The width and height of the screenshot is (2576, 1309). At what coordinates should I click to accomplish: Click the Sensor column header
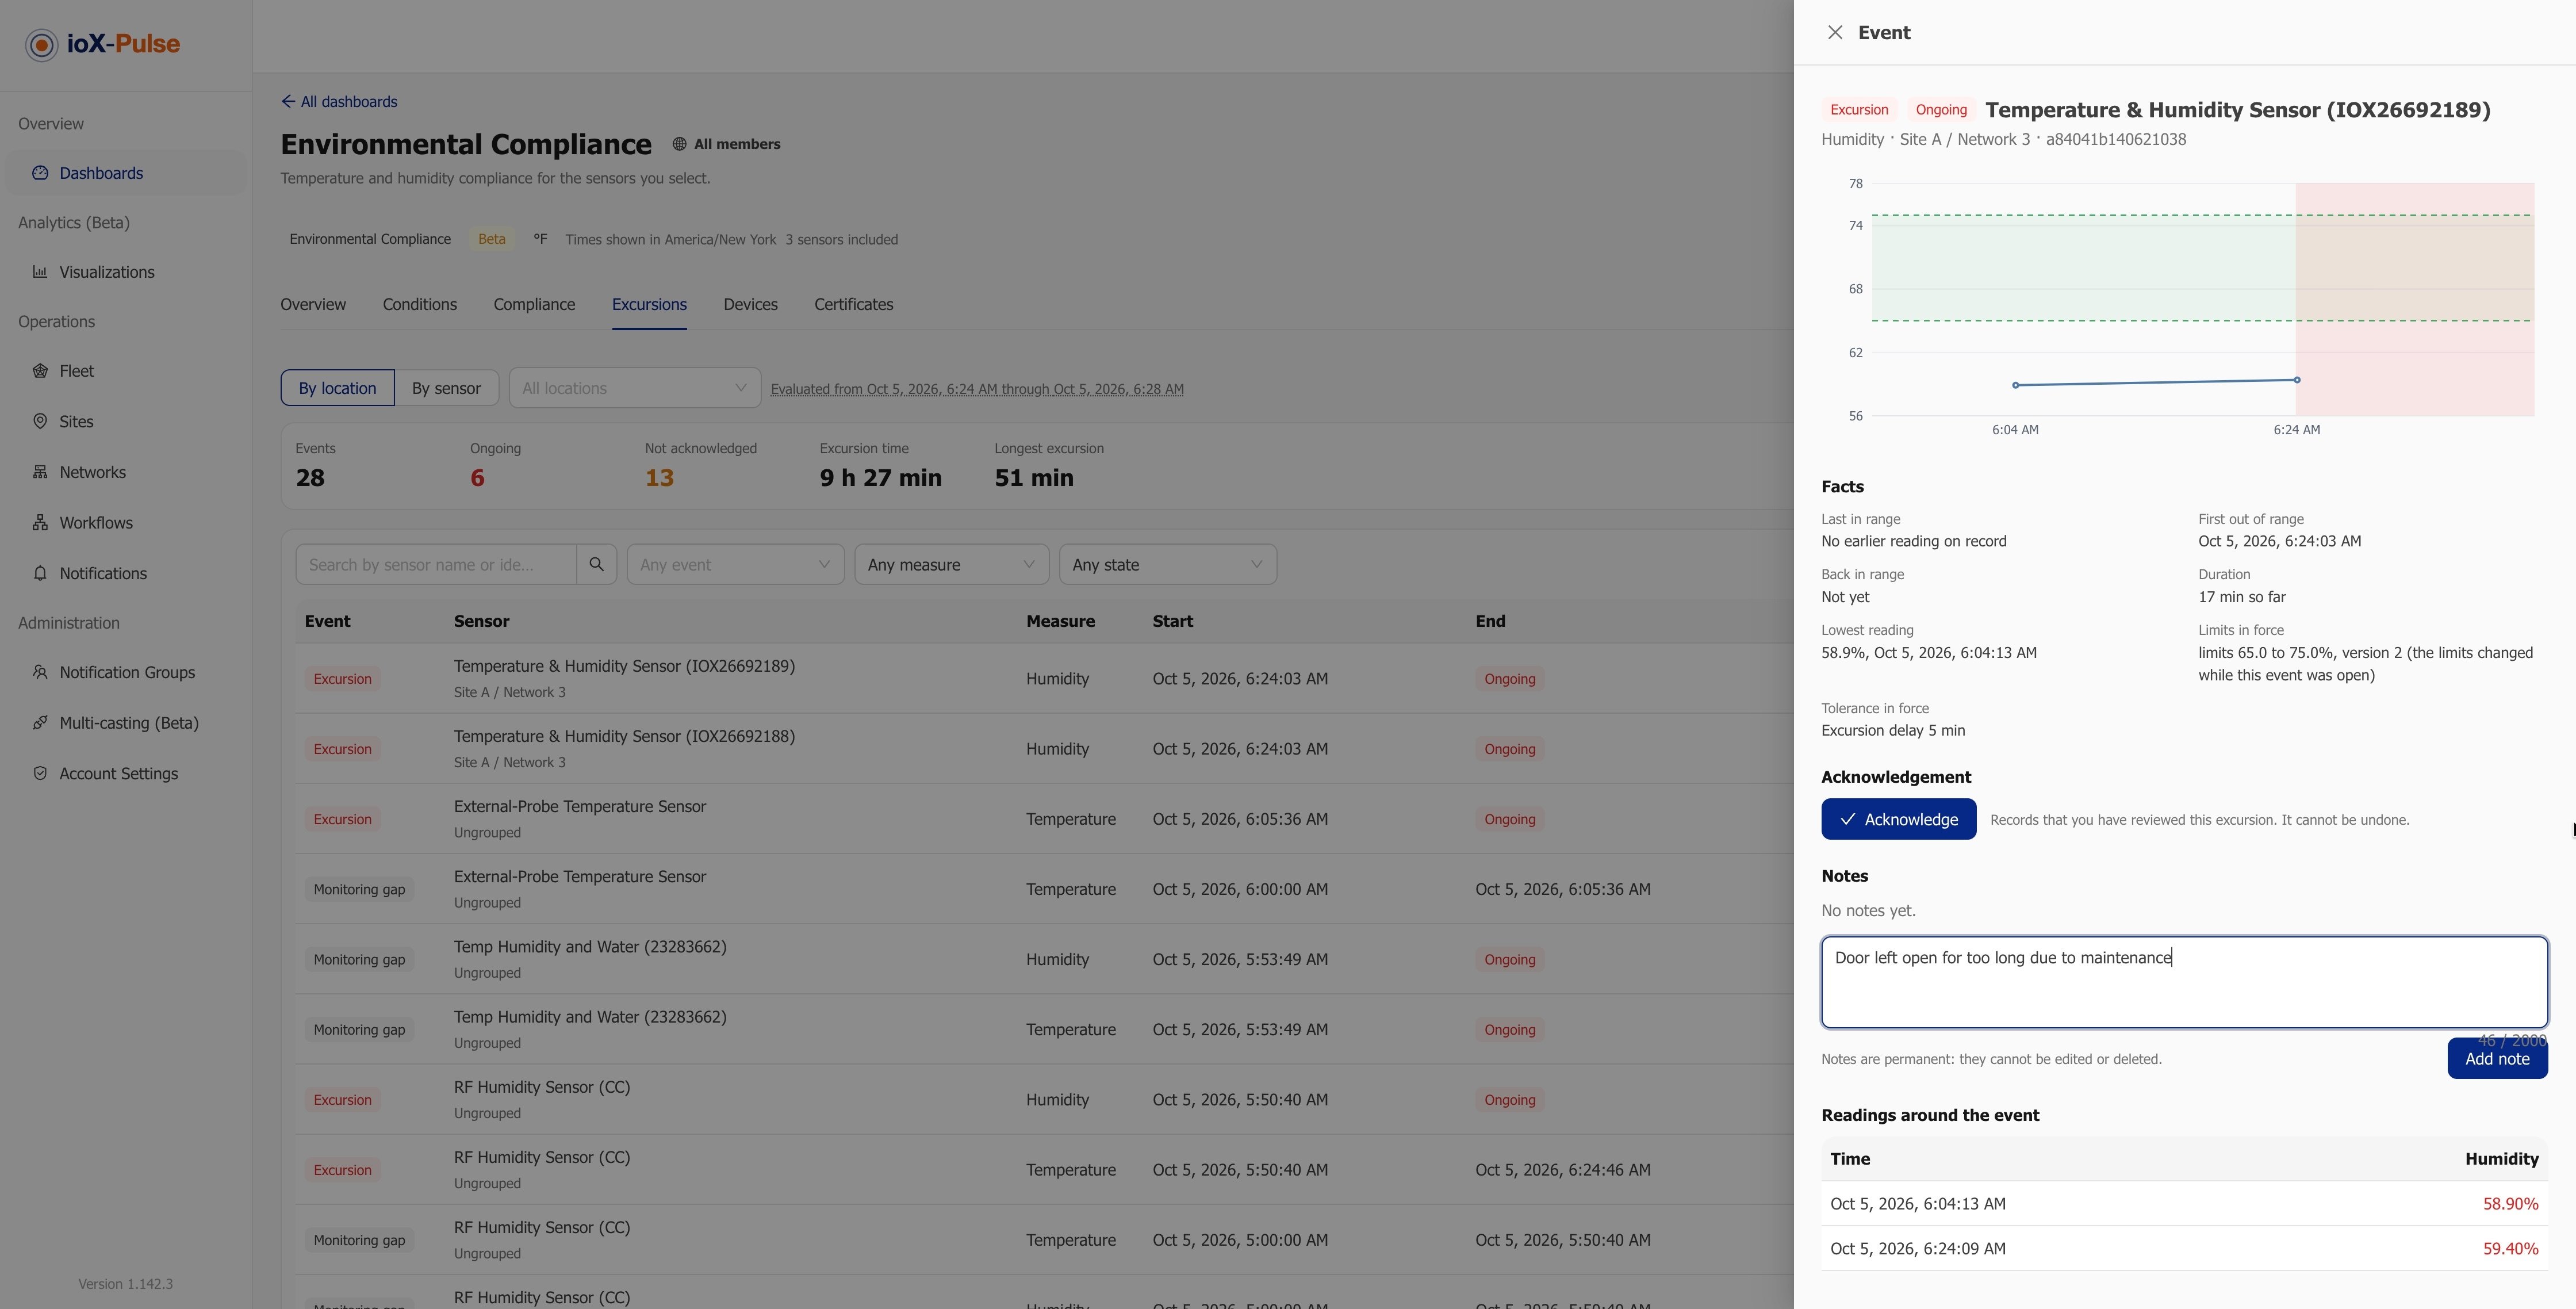[481, 621]
